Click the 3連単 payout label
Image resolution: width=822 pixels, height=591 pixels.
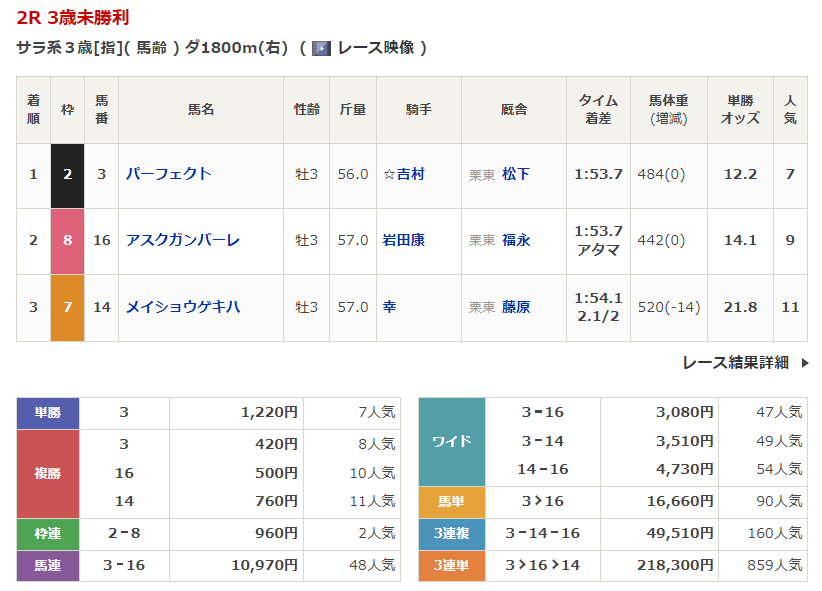[x=451, y=565]
